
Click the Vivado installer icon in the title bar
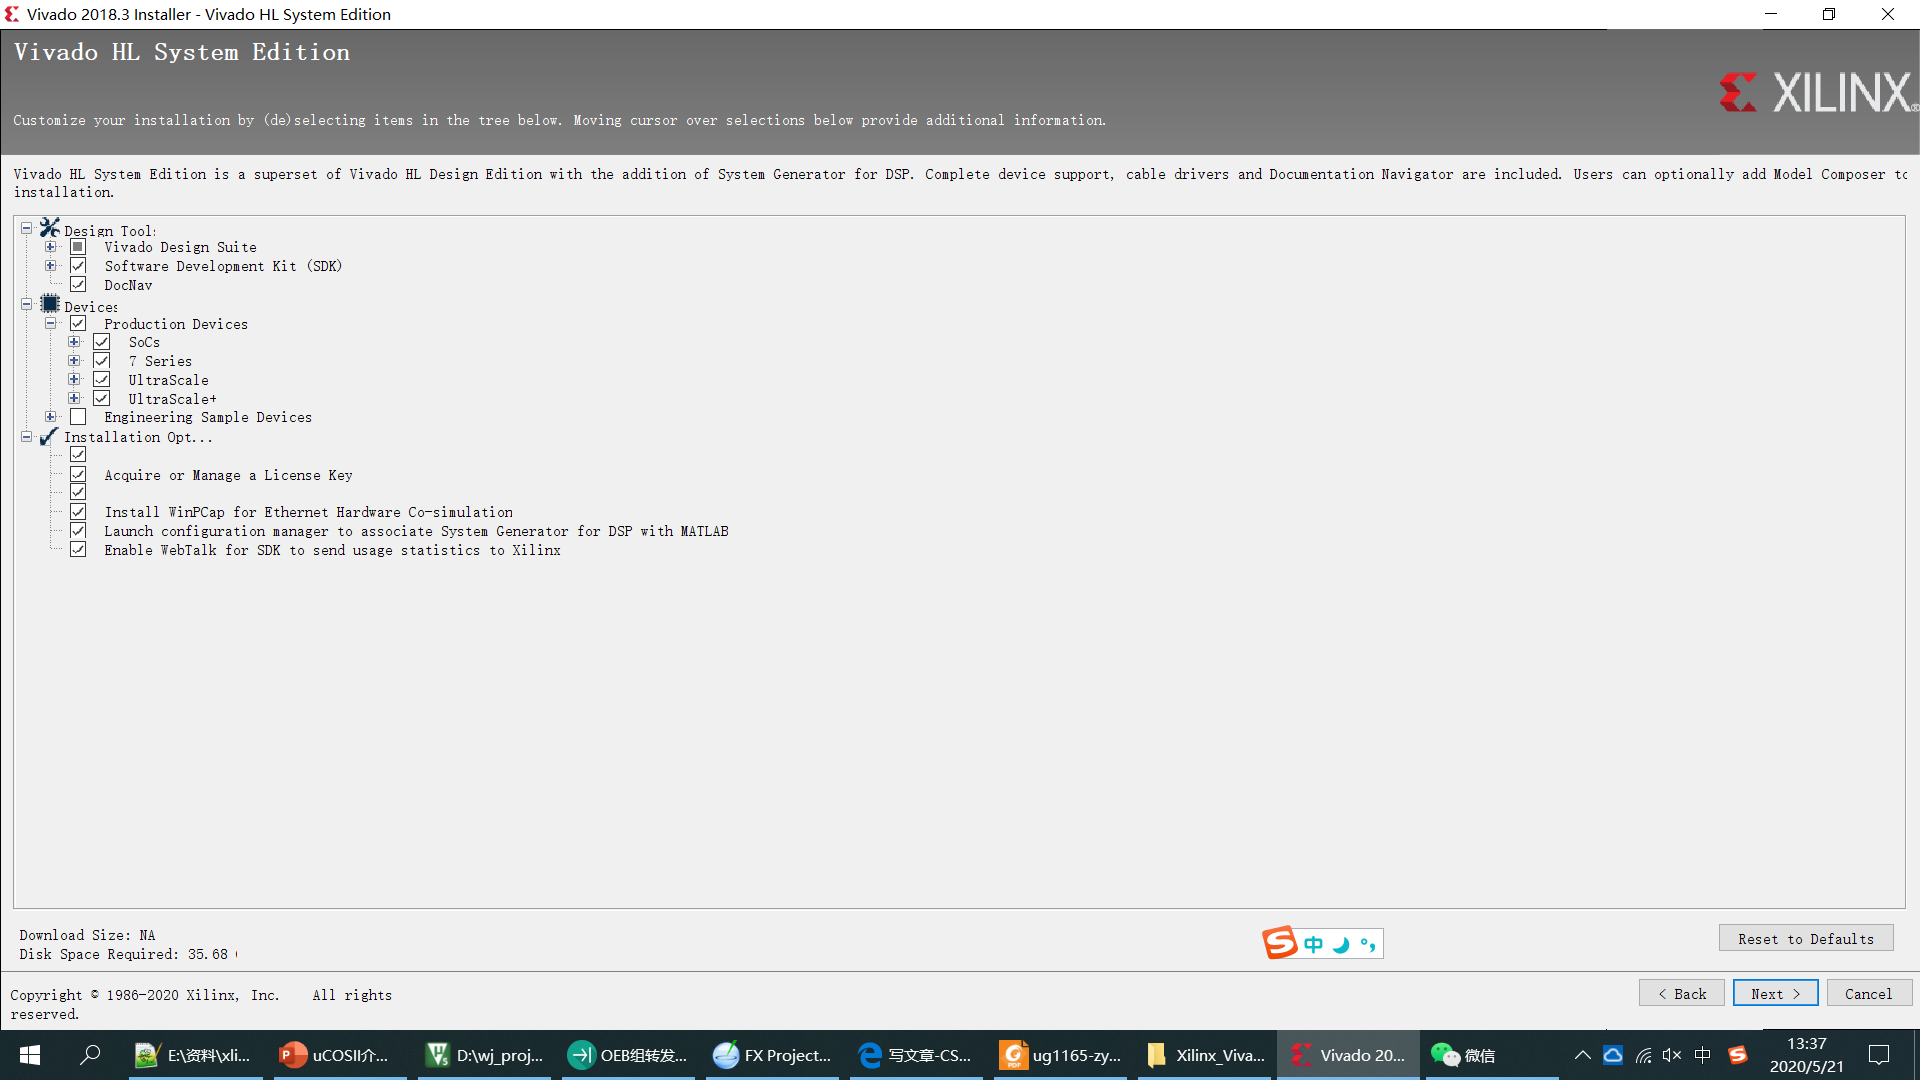(x=11, y=14)
